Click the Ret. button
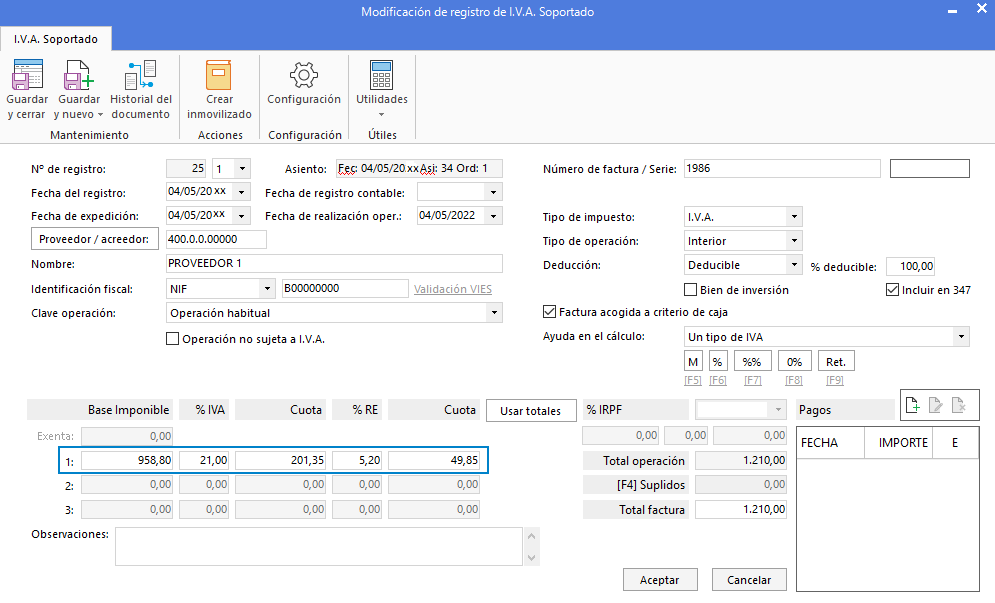 836,361
